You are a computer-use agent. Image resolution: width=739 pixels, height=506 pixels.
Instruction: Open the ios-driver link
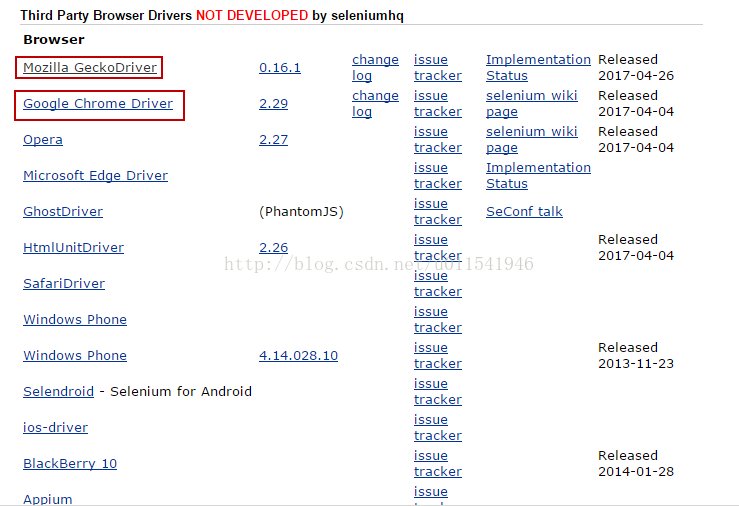point(56,427)
